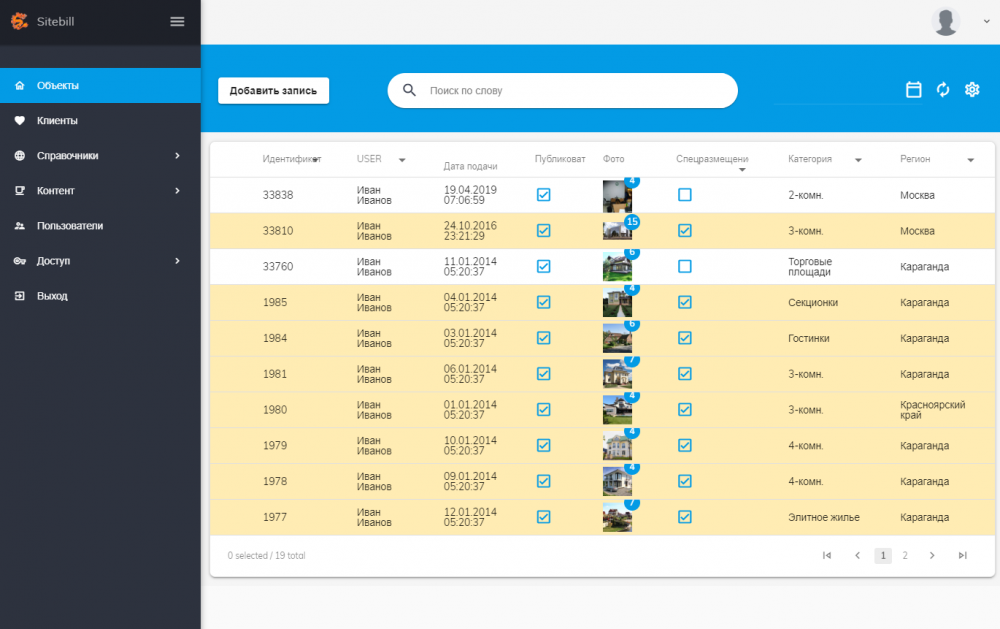The image size is (1000, 629).
Task: Expand Доступ submenu chevron
Action: tap(177, 261)
